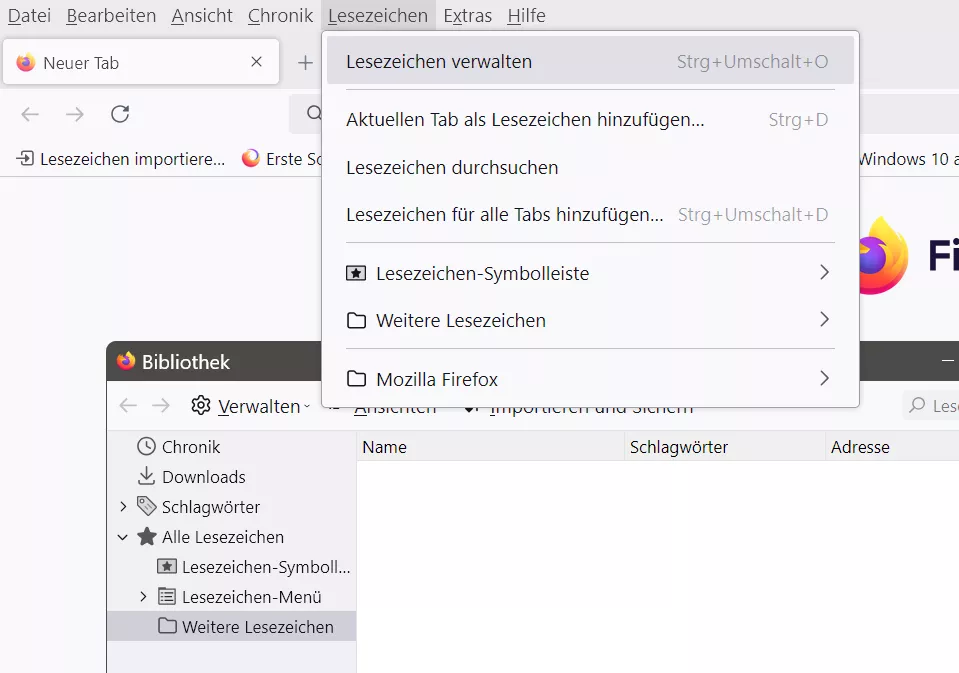Image resolution: width=959 pixels, height=673 pixels.
Task: Click the browser back arrow
Action: point(30,114)
